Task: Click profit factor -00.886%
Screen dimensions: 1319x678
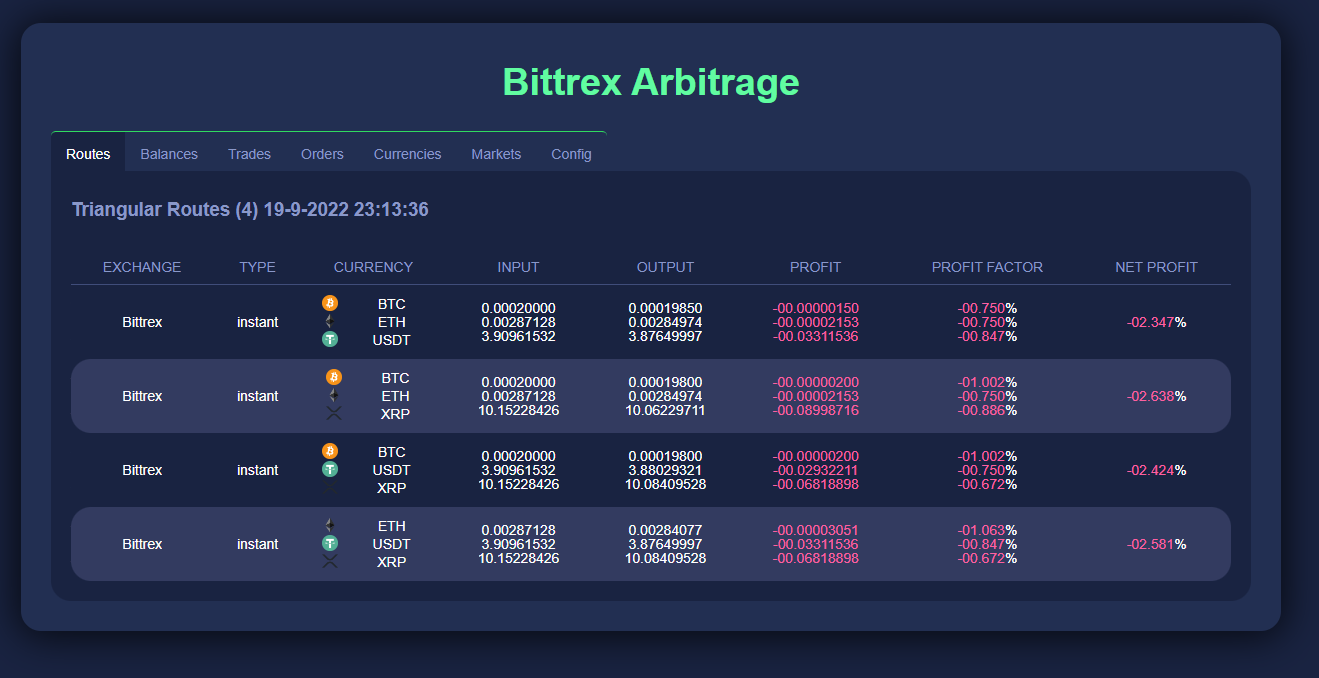Action: point(987,410)
